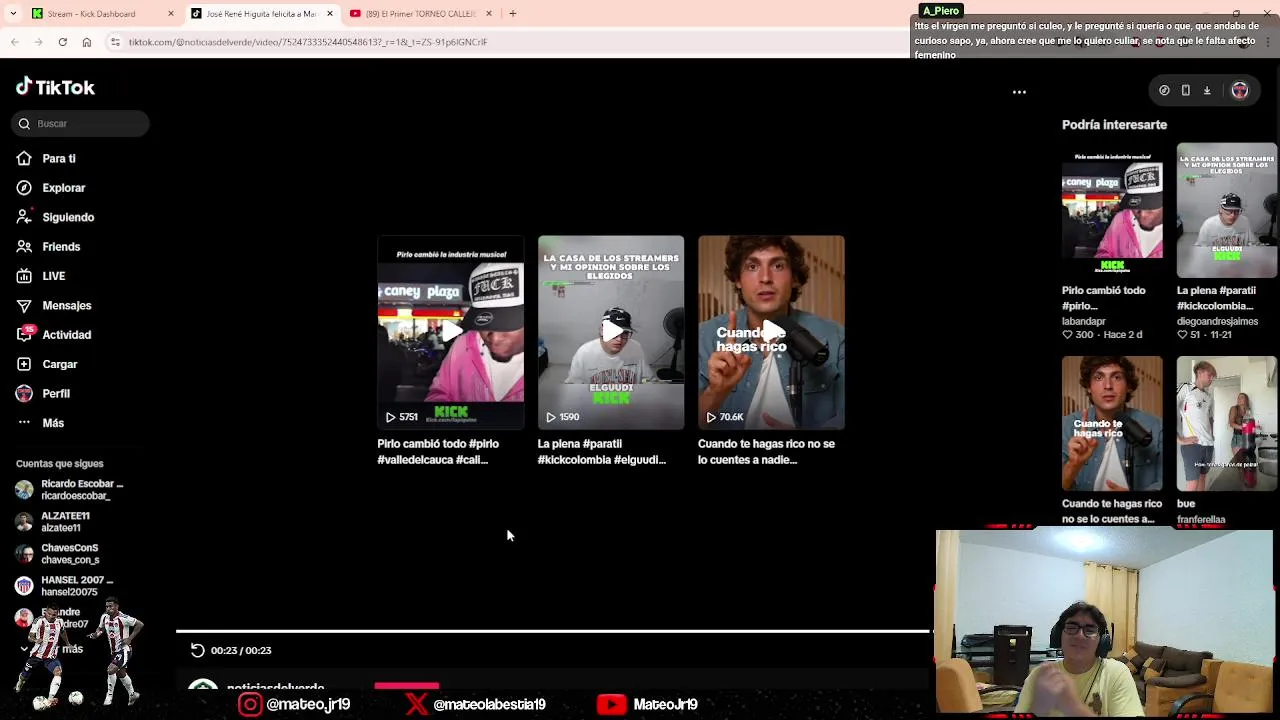Screen dimensions: 1280x720
Task: Open Ricardo Escobar followed account
Action: point(70,489)
